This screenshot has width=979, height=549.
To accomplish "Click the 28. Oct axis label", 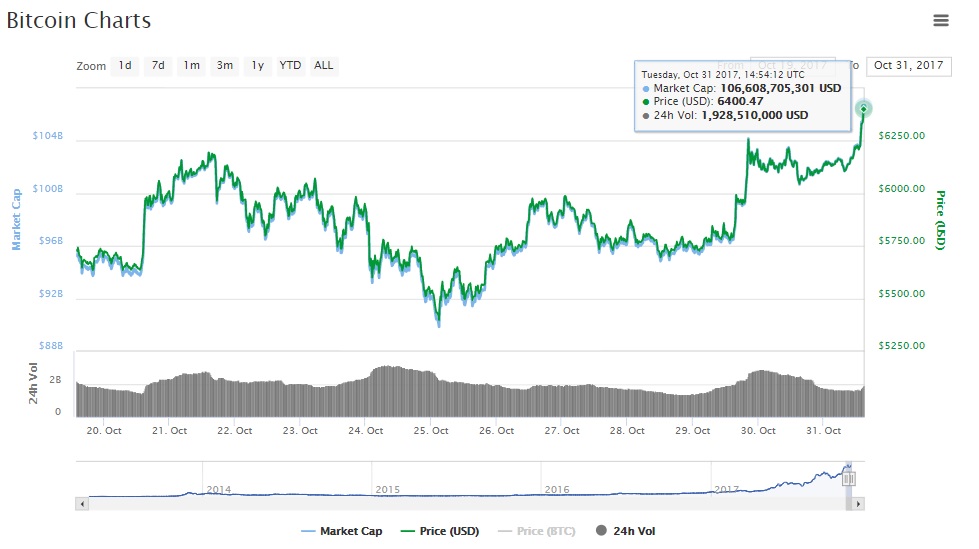I will pos(627,430).
